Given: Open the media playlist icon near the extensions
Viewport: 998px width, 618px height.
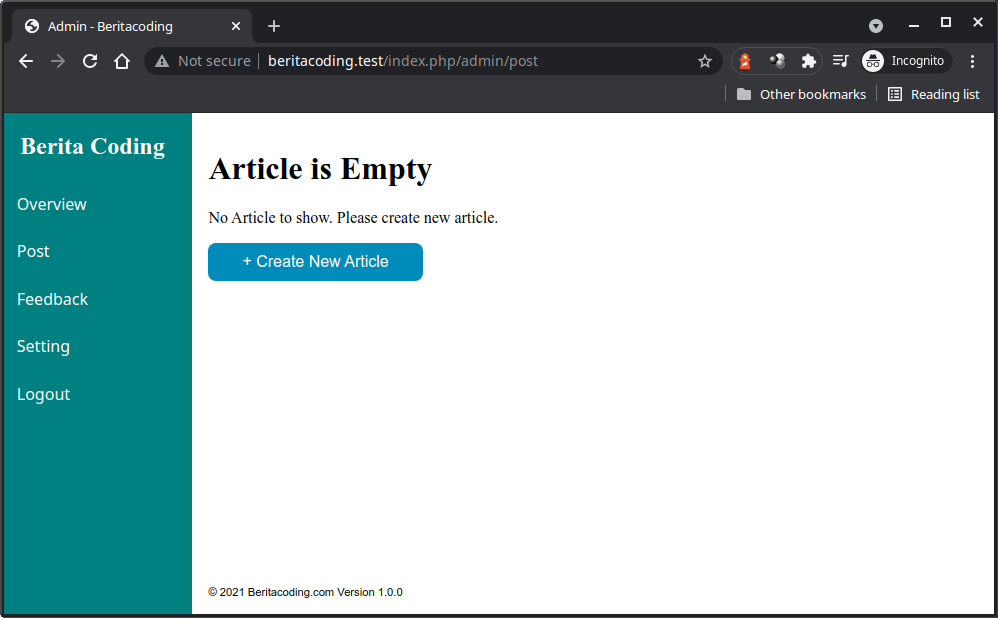Looking at the screenshot, I should coord(841,61).
